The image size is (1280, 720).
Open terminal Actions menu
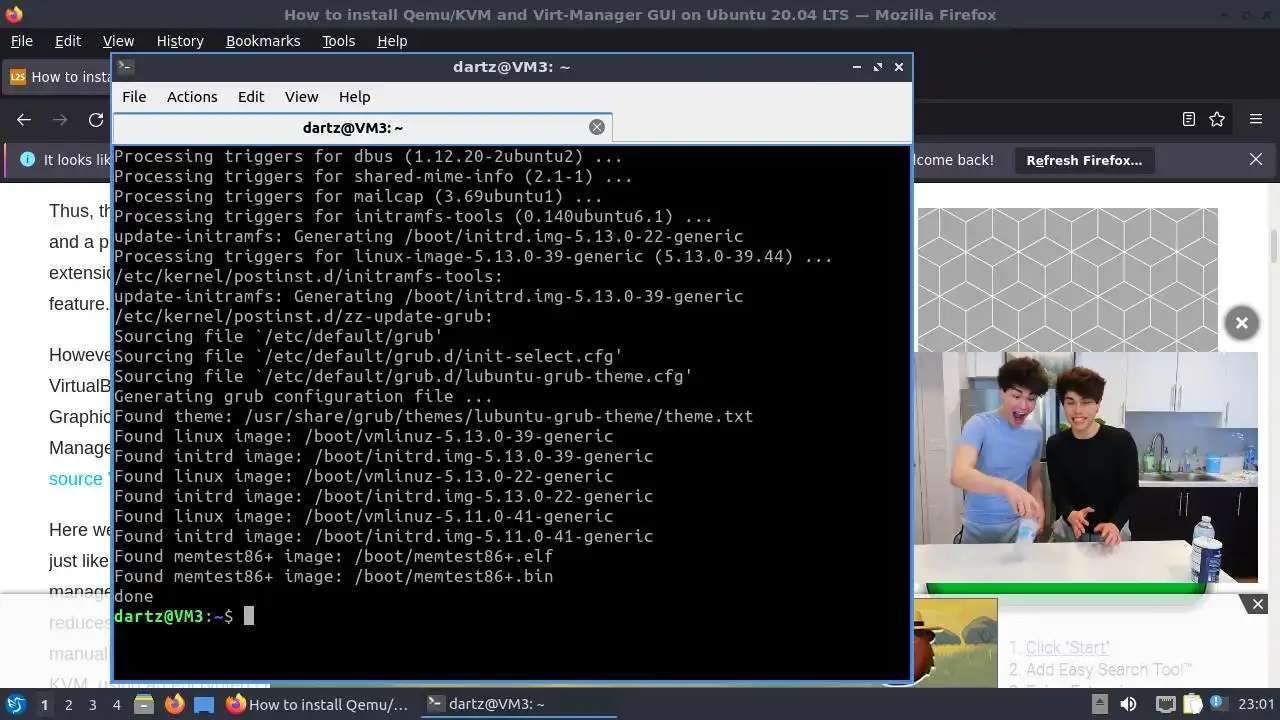tap(192, 97)
